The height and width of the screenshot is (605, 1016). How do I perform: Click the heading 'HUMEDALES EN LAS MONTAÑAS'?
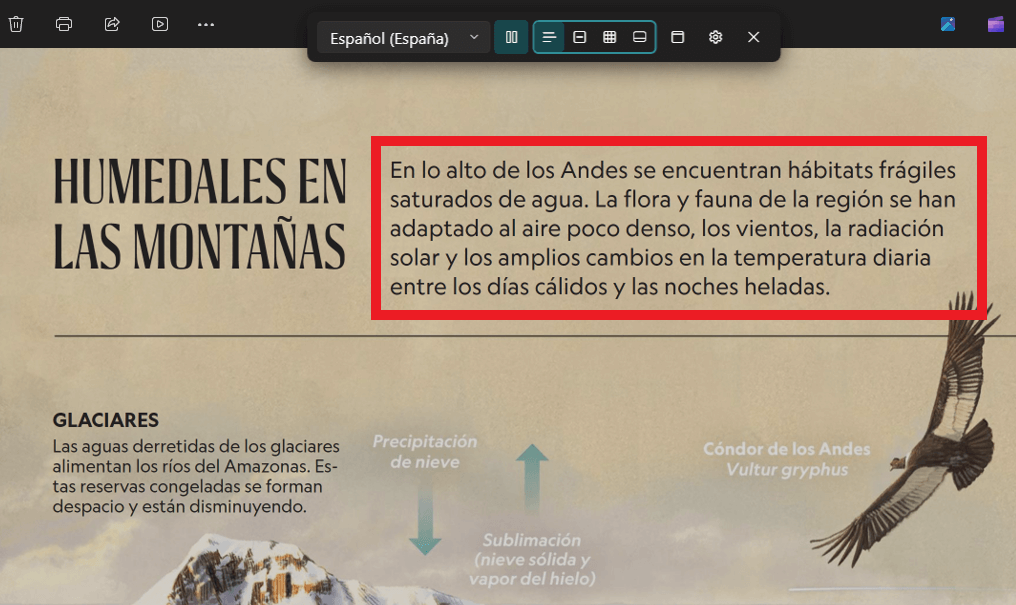point(200,214)
